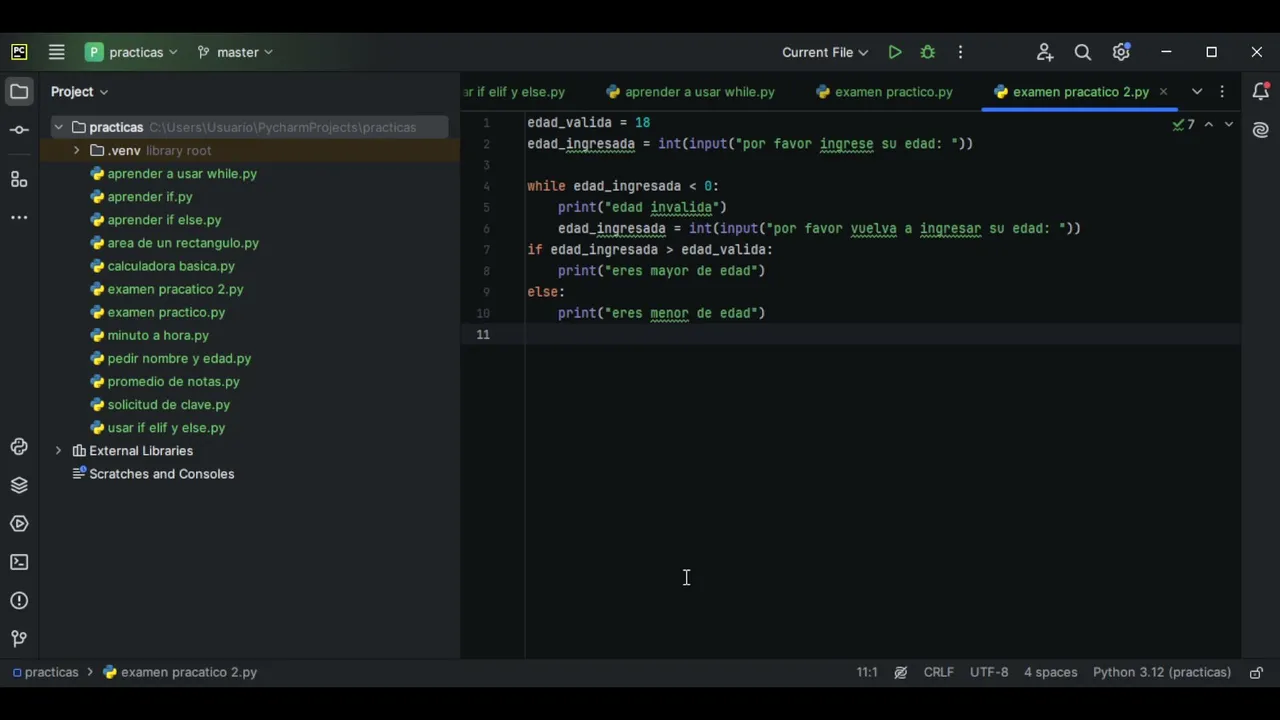Open Code With Me add-user icon

pos(1045,52)
